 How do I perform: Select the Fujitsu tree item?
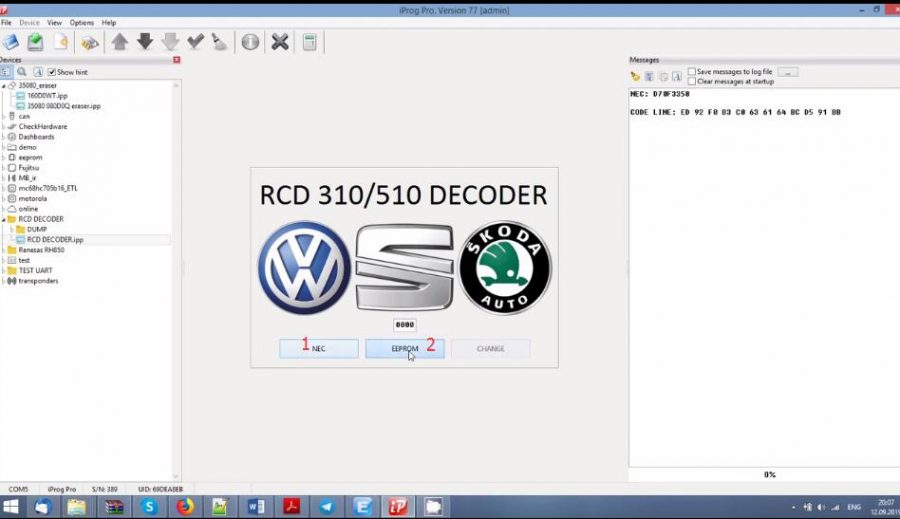29,168
